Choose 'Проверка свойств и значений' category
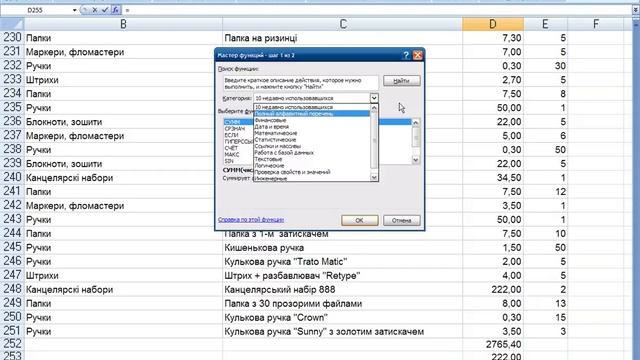The image size is (640, 360). click(311, 172)
